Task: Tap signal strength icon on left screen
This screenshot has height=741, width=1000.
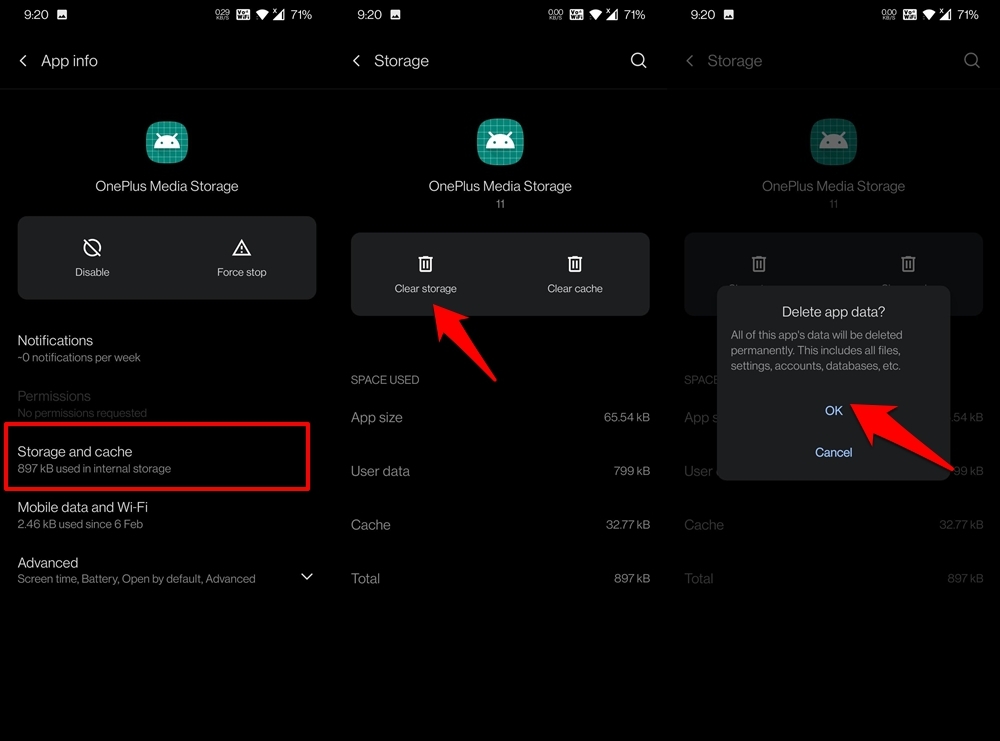Action: pyautogui.click(x=279, y=14)
